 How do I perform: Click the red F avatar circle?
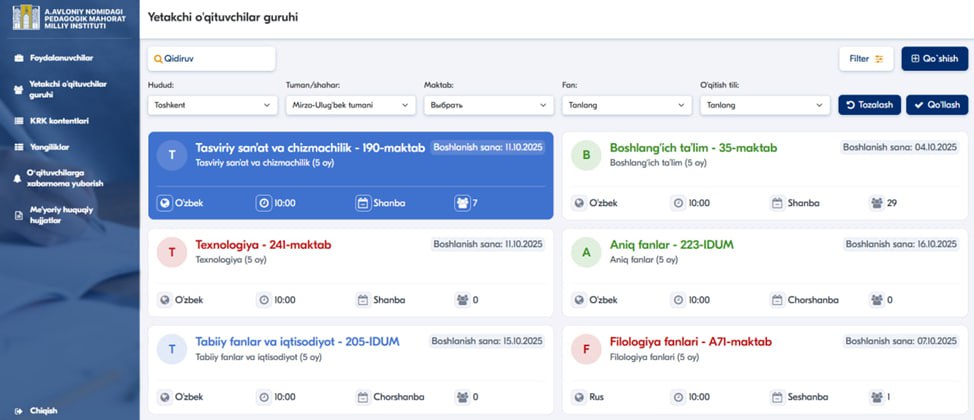tap(586, 349)
